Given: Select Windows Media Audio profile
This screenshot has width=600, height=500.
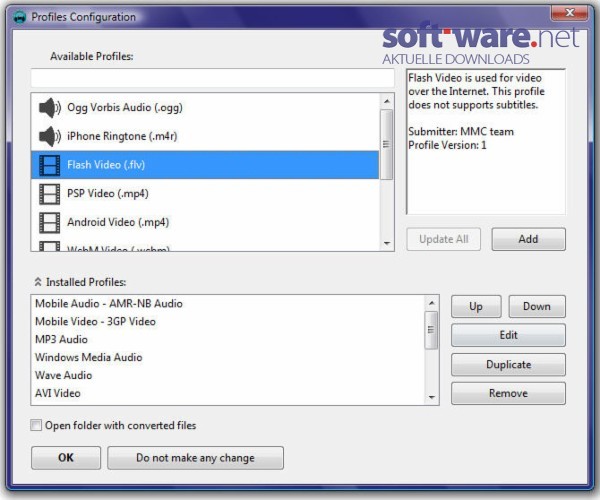Looking at the screenshot, I should (228, 357).
